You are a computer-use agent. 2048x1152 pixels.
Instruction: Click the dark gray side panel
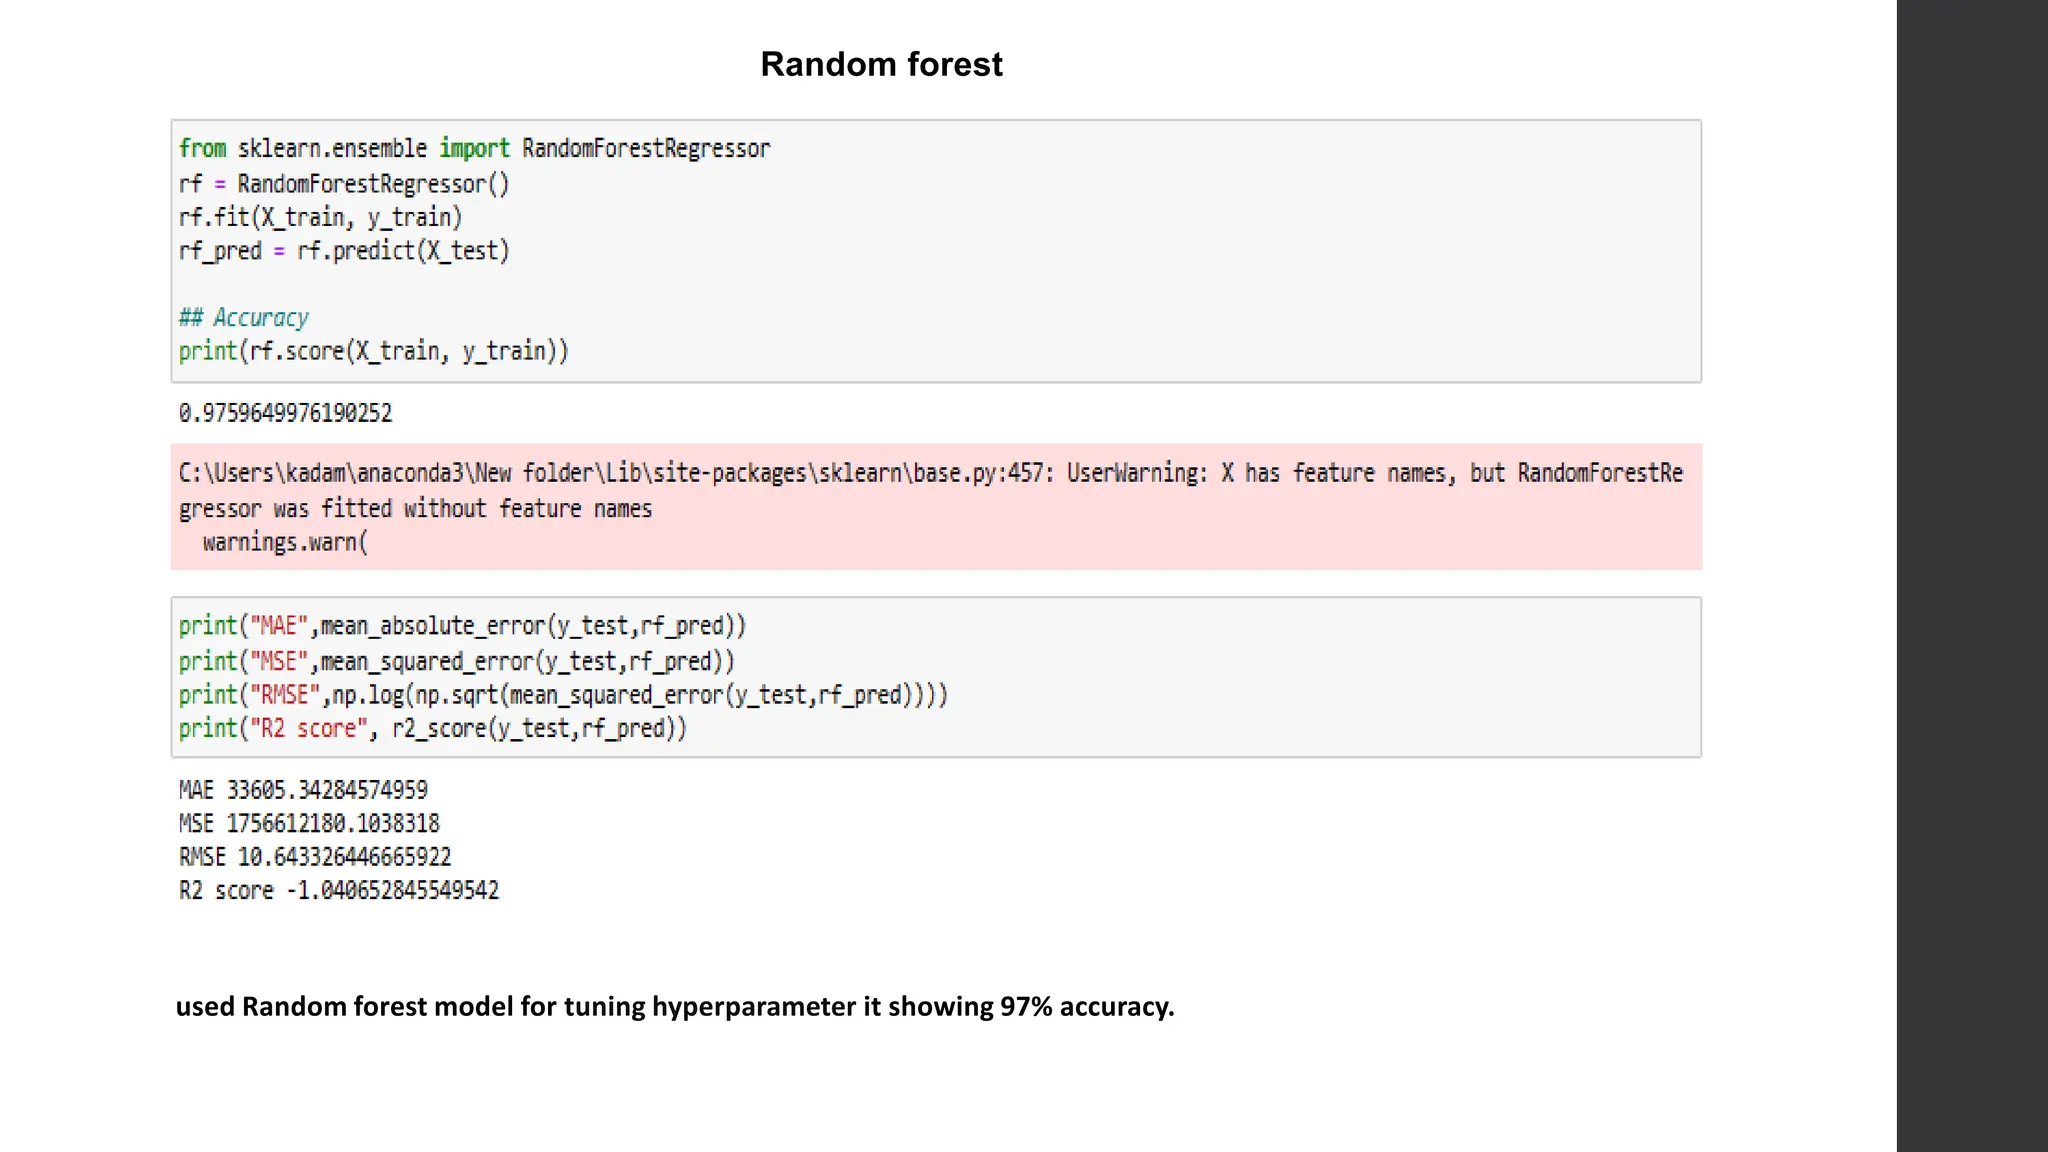pyautogui.click(x=1972, y=576)
